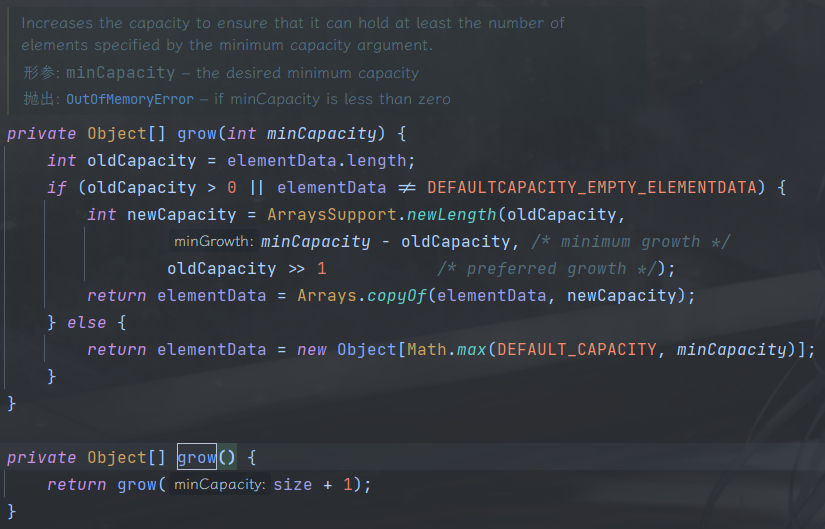Click DEFAULTCAPACITY_EMPTY_ELEMENTDATA constant
This screenshot has height=529, width=825.
click(592, 187)
